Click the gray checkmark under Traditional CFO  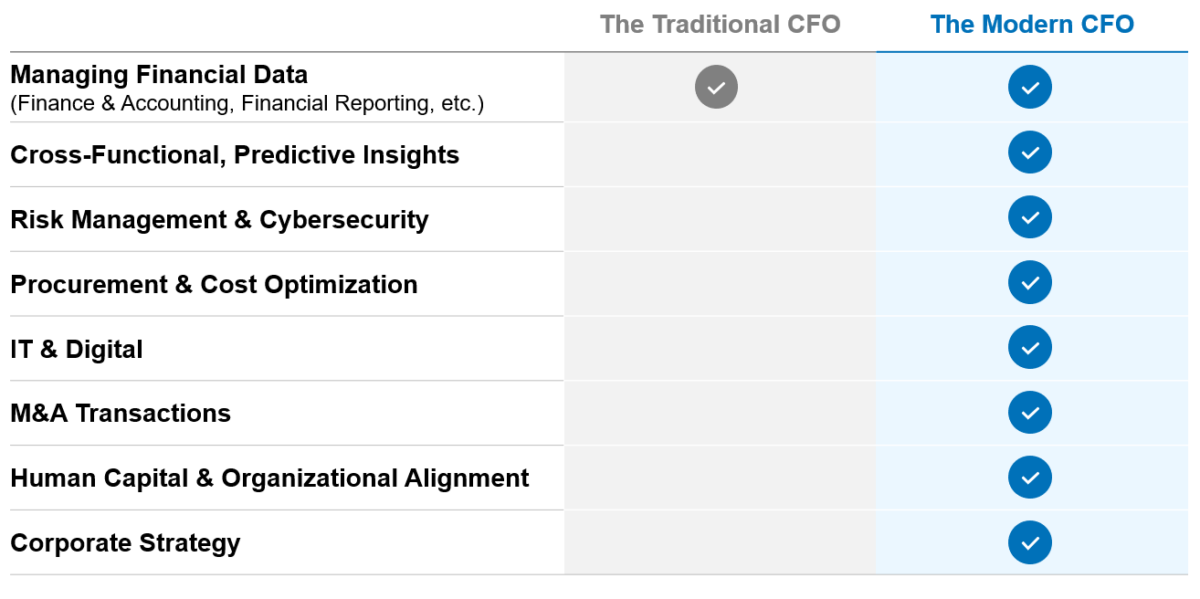point(716,87)
